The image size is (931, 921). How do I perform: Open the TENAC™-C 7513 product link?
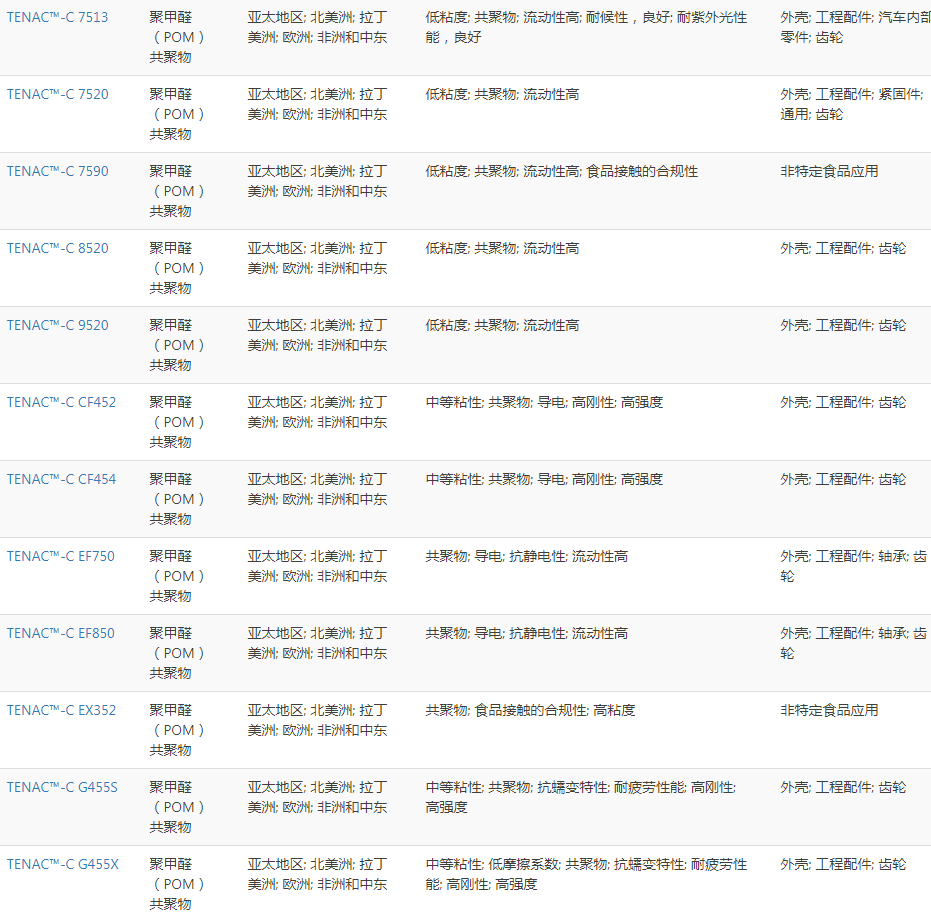(x=57, y=18)
